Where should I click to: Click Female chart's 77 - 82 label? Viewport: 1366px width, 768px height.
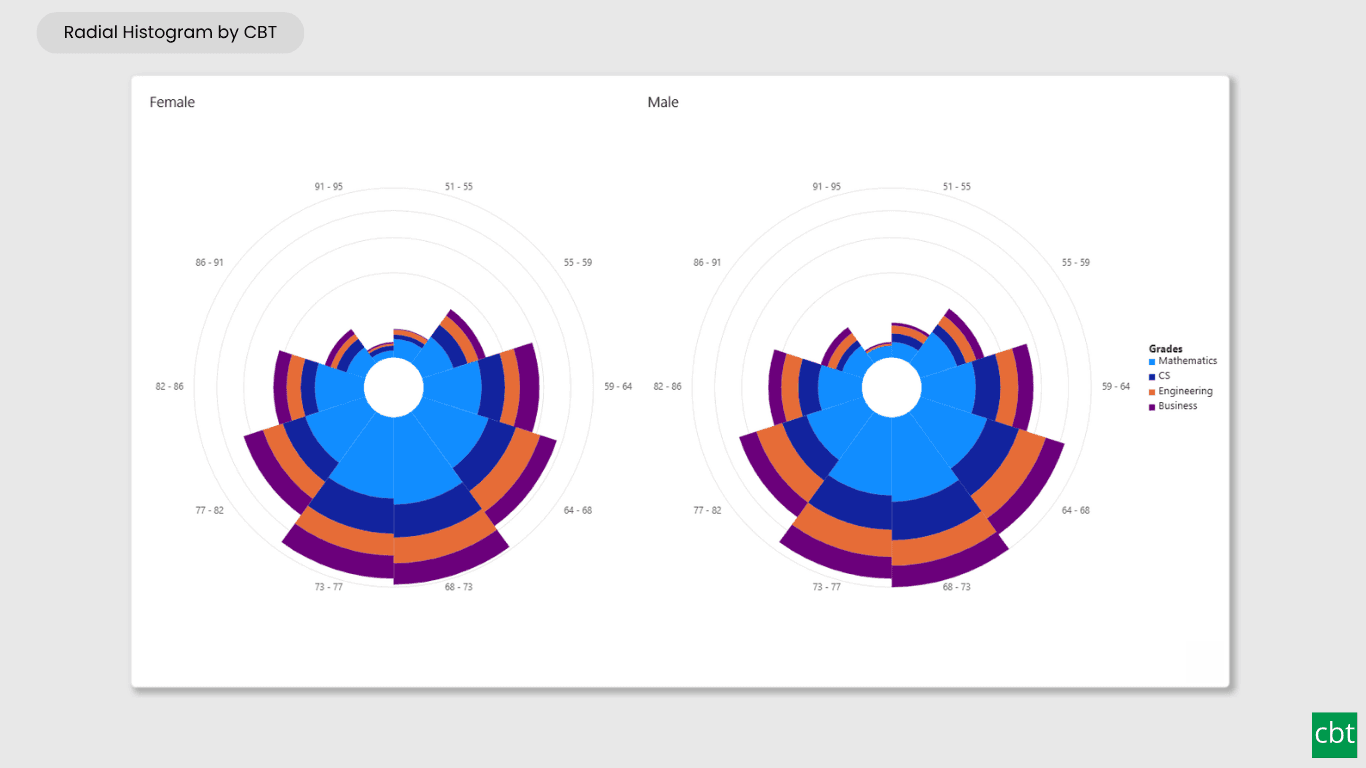pos(210,511)
